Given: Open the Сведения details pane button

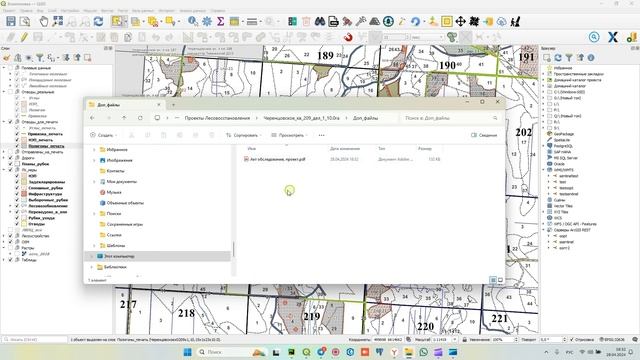Looking at the screenshot, I should click(x=484, y=135).
